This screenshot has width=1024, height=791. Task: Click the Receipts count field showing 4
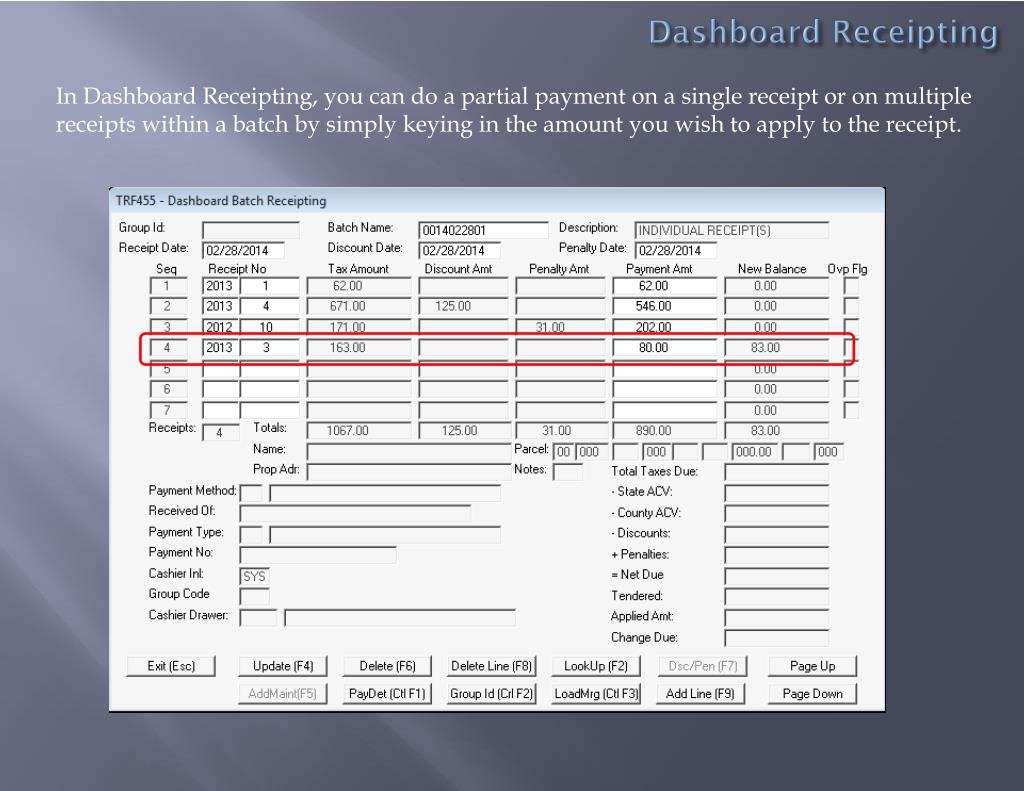click(x=220, y=432)
